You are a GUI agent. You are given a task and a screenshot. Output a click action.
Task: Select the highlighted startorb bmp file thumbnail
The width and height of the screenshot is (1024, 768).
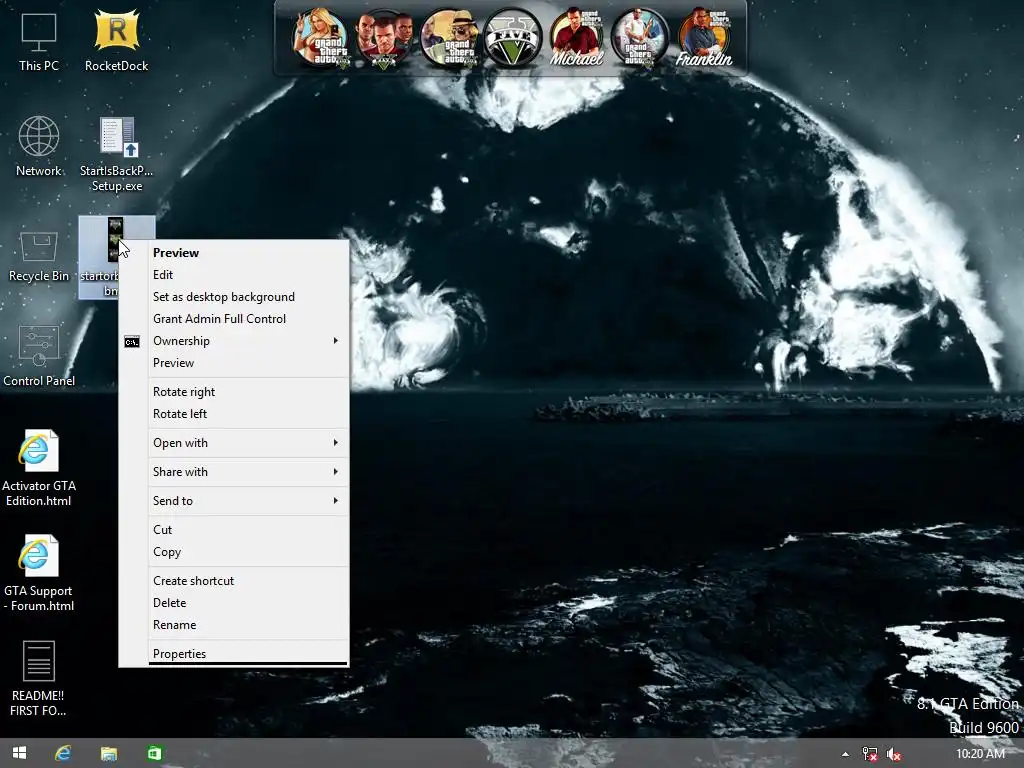tap(115, 239)
